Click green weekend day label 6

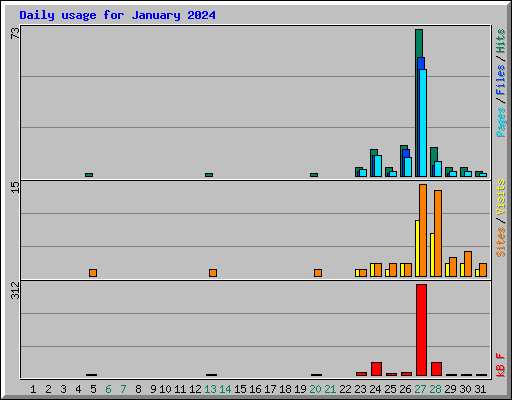108,389
